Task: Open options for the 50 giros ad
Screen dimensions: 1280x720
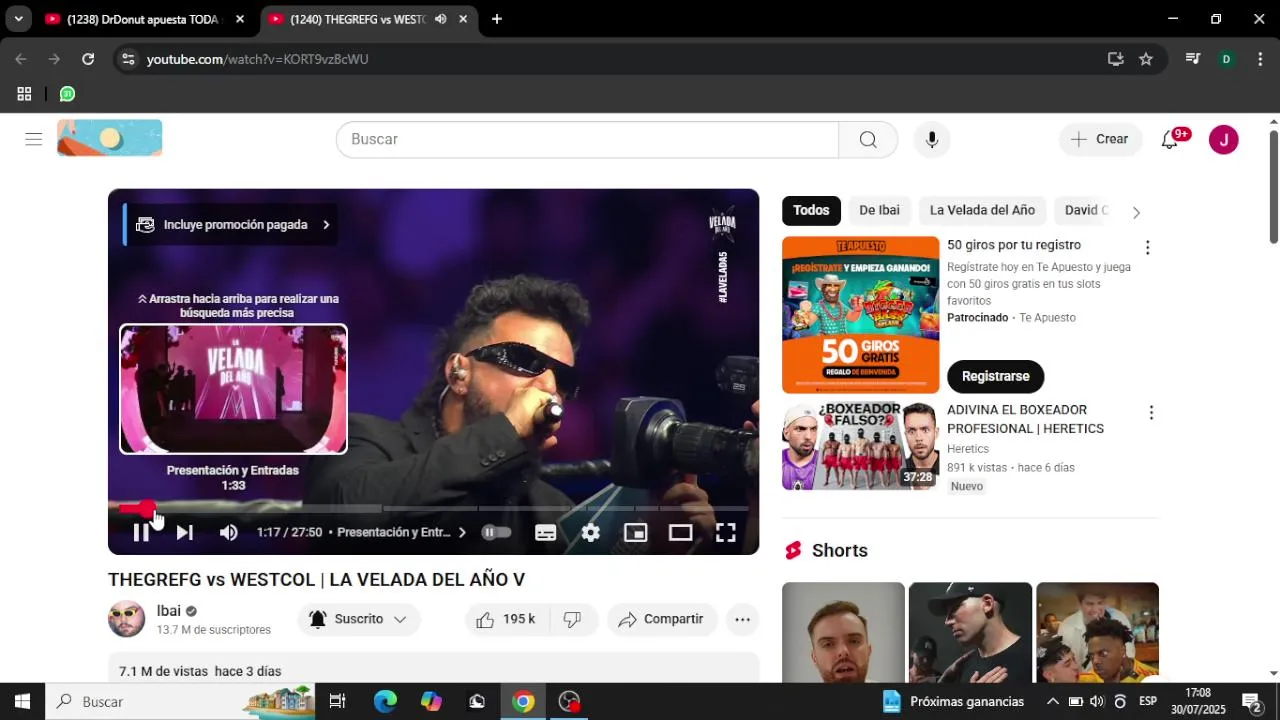Action: coord(1147,247)
